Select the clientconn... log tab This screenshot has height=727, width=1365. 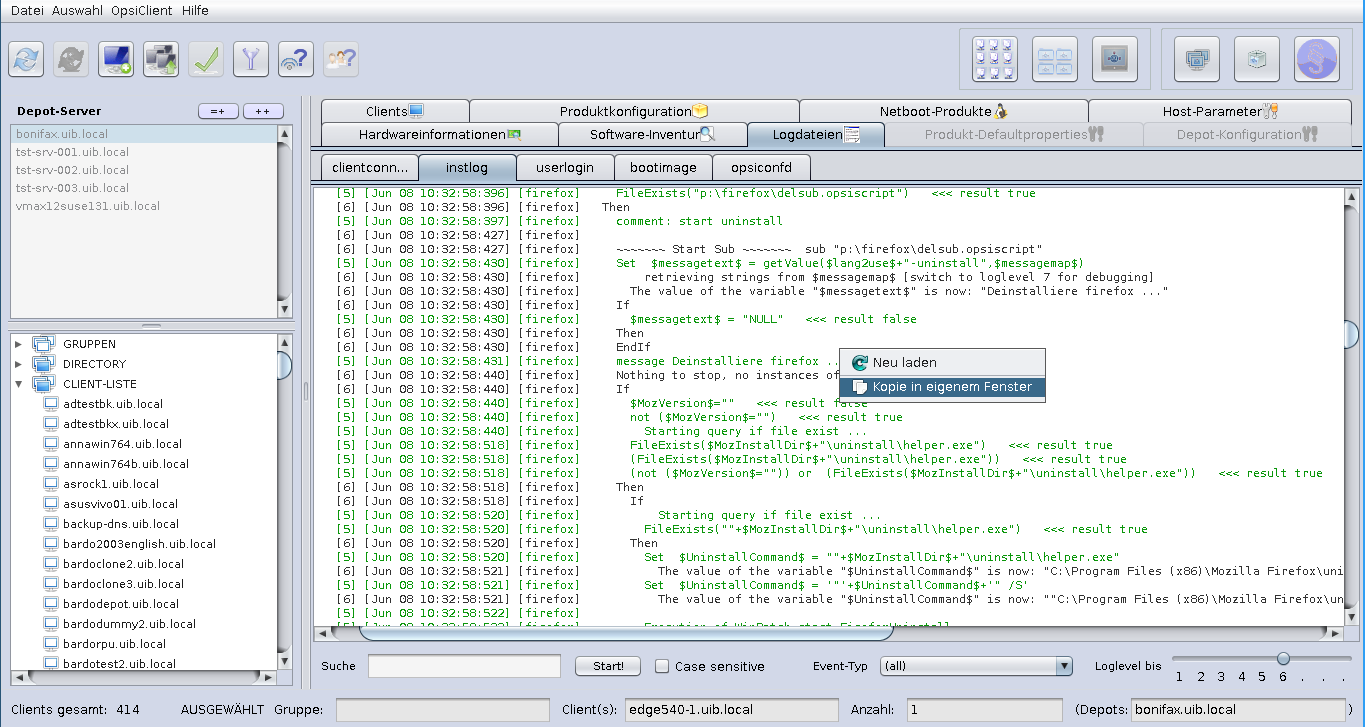pyautogui.click(x=369, y=167)
